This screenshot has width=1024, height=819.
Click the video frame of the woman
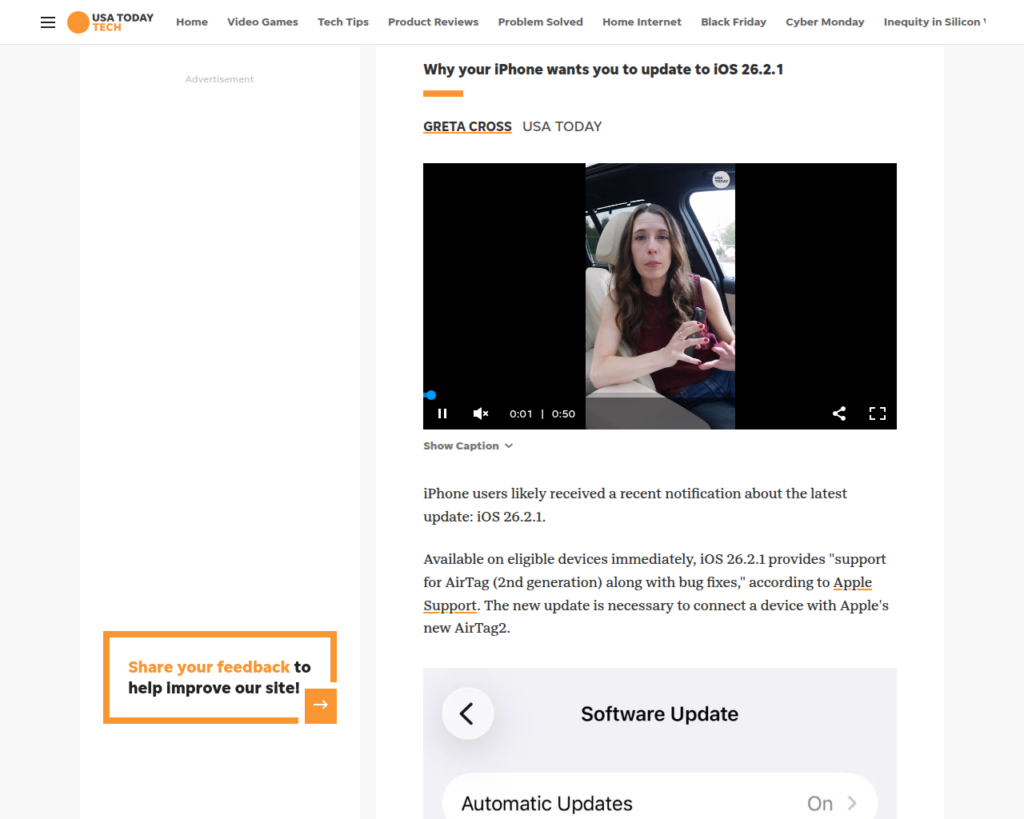click(660, 290)
